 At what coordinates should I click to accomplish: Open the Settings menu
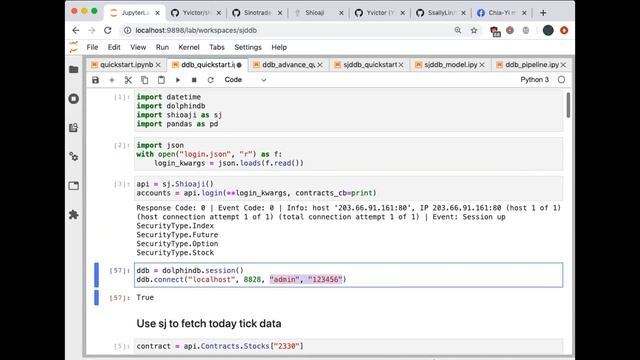click(x=248, y=47)
